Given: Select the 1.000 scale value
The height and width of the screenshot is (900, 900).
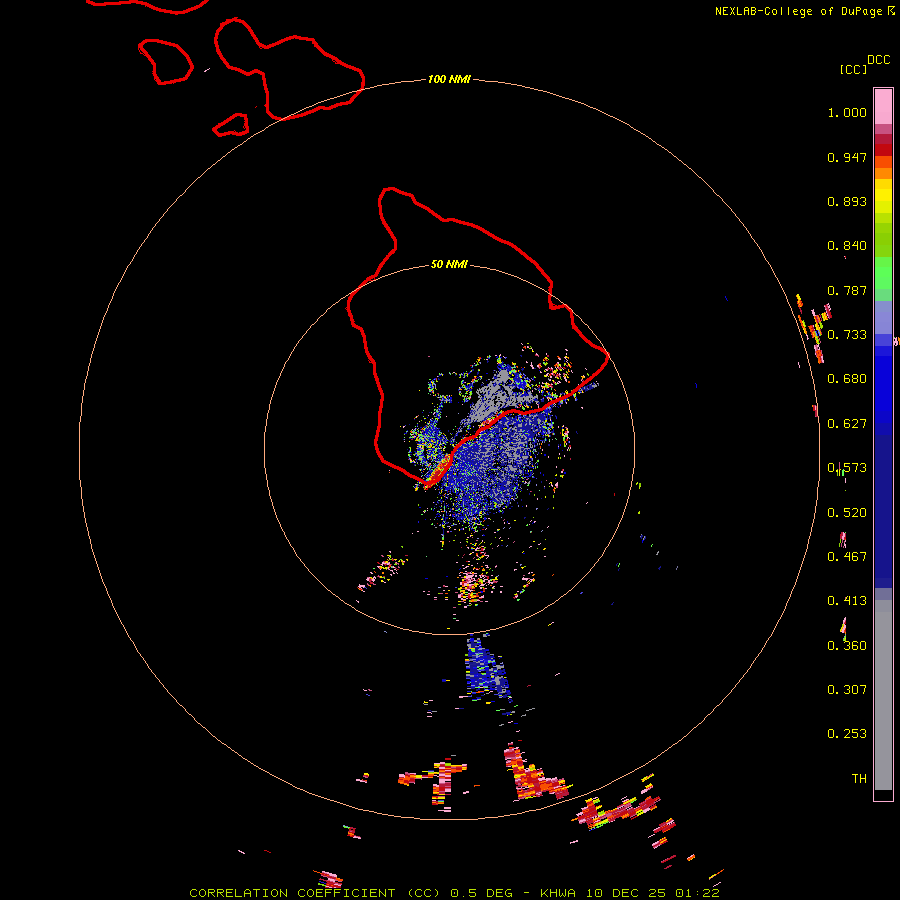Looking at the screenshot, I should (x=847, y=112).
